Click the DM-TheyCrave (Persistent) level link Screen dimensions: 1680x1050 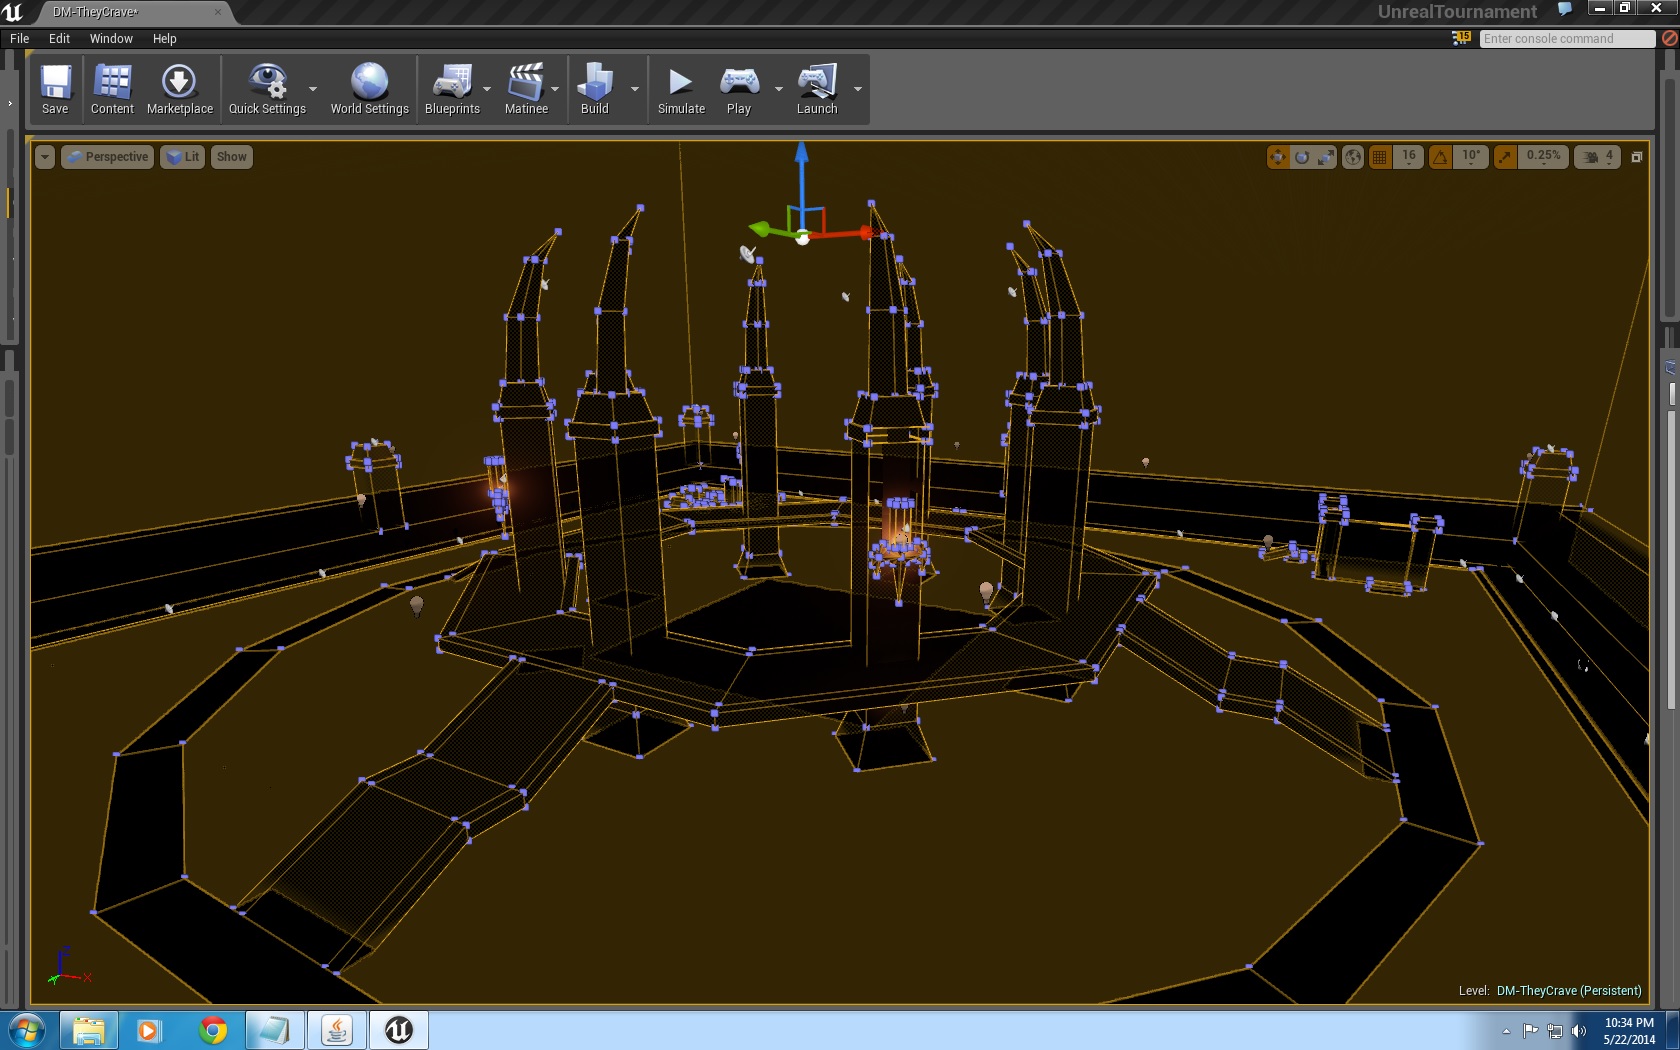click(1569, 990)
